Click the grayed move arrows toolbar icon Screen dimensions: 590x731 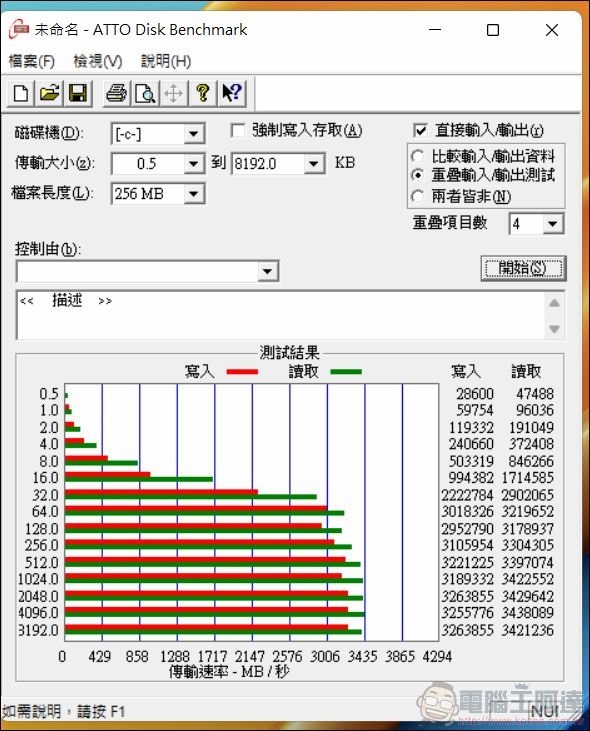pyautogui.click(x=173, y=93)
